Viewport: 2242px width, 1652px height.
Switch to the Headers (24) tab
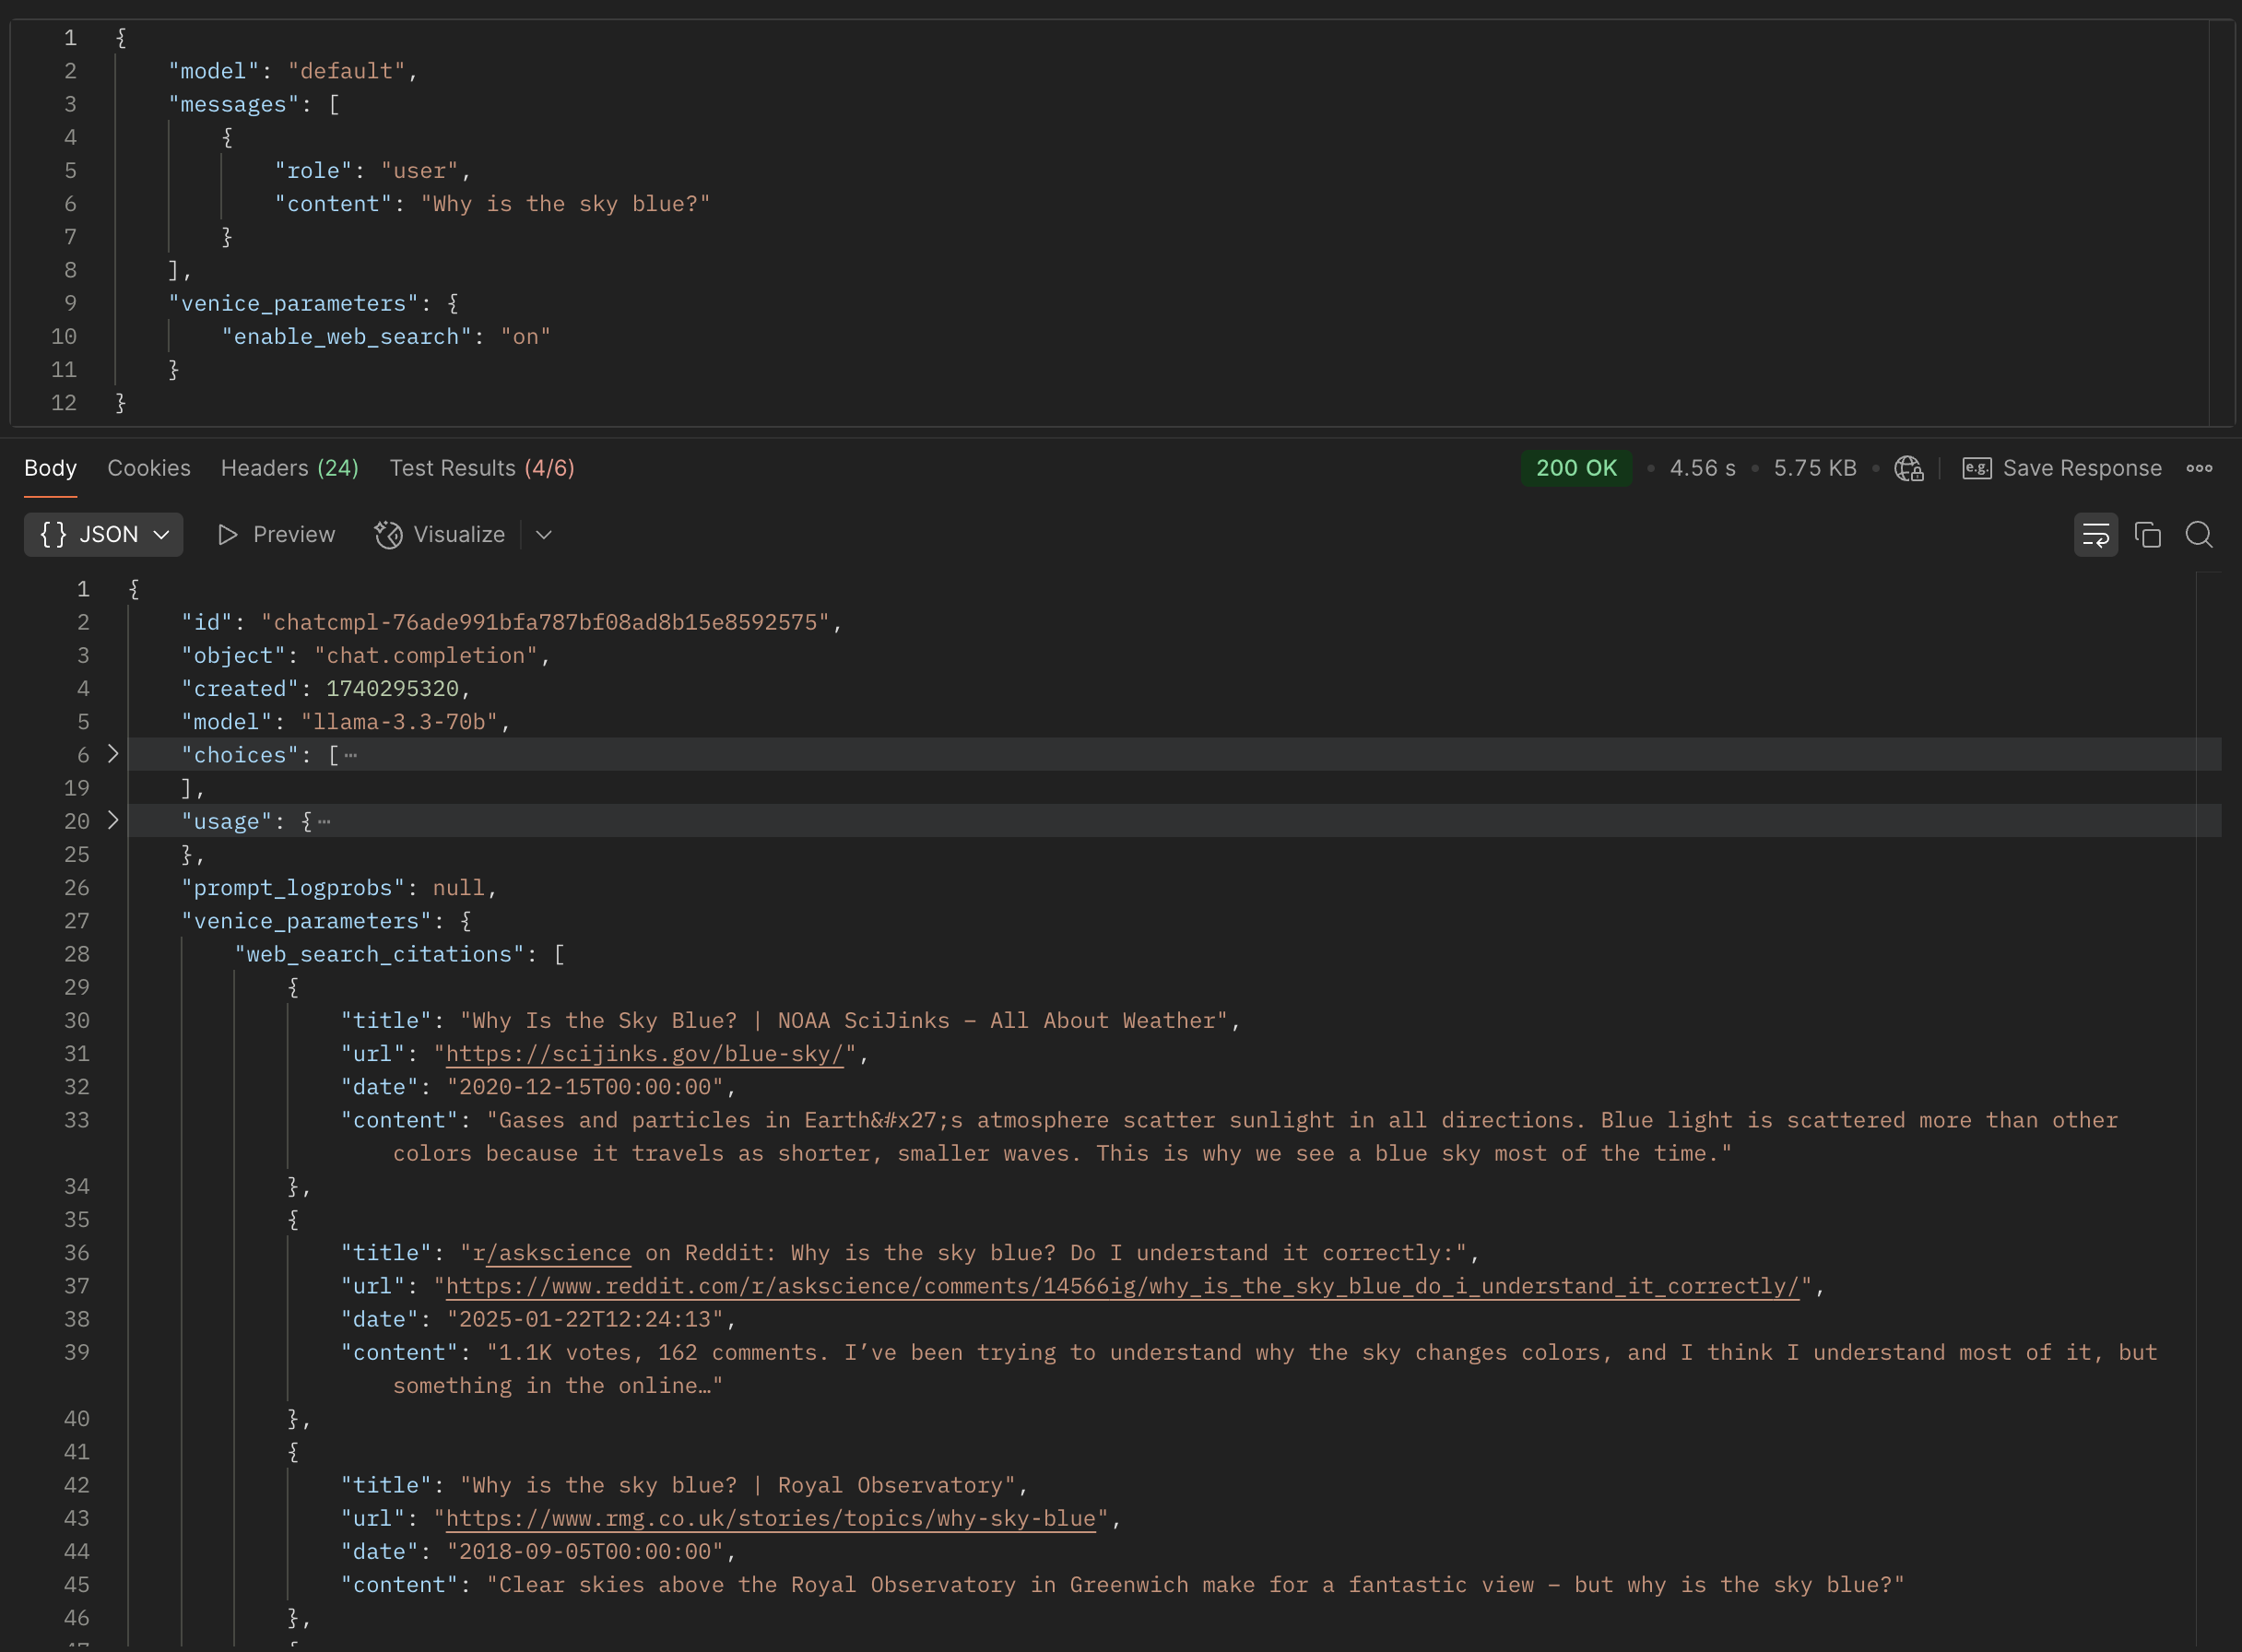[290, 468]
